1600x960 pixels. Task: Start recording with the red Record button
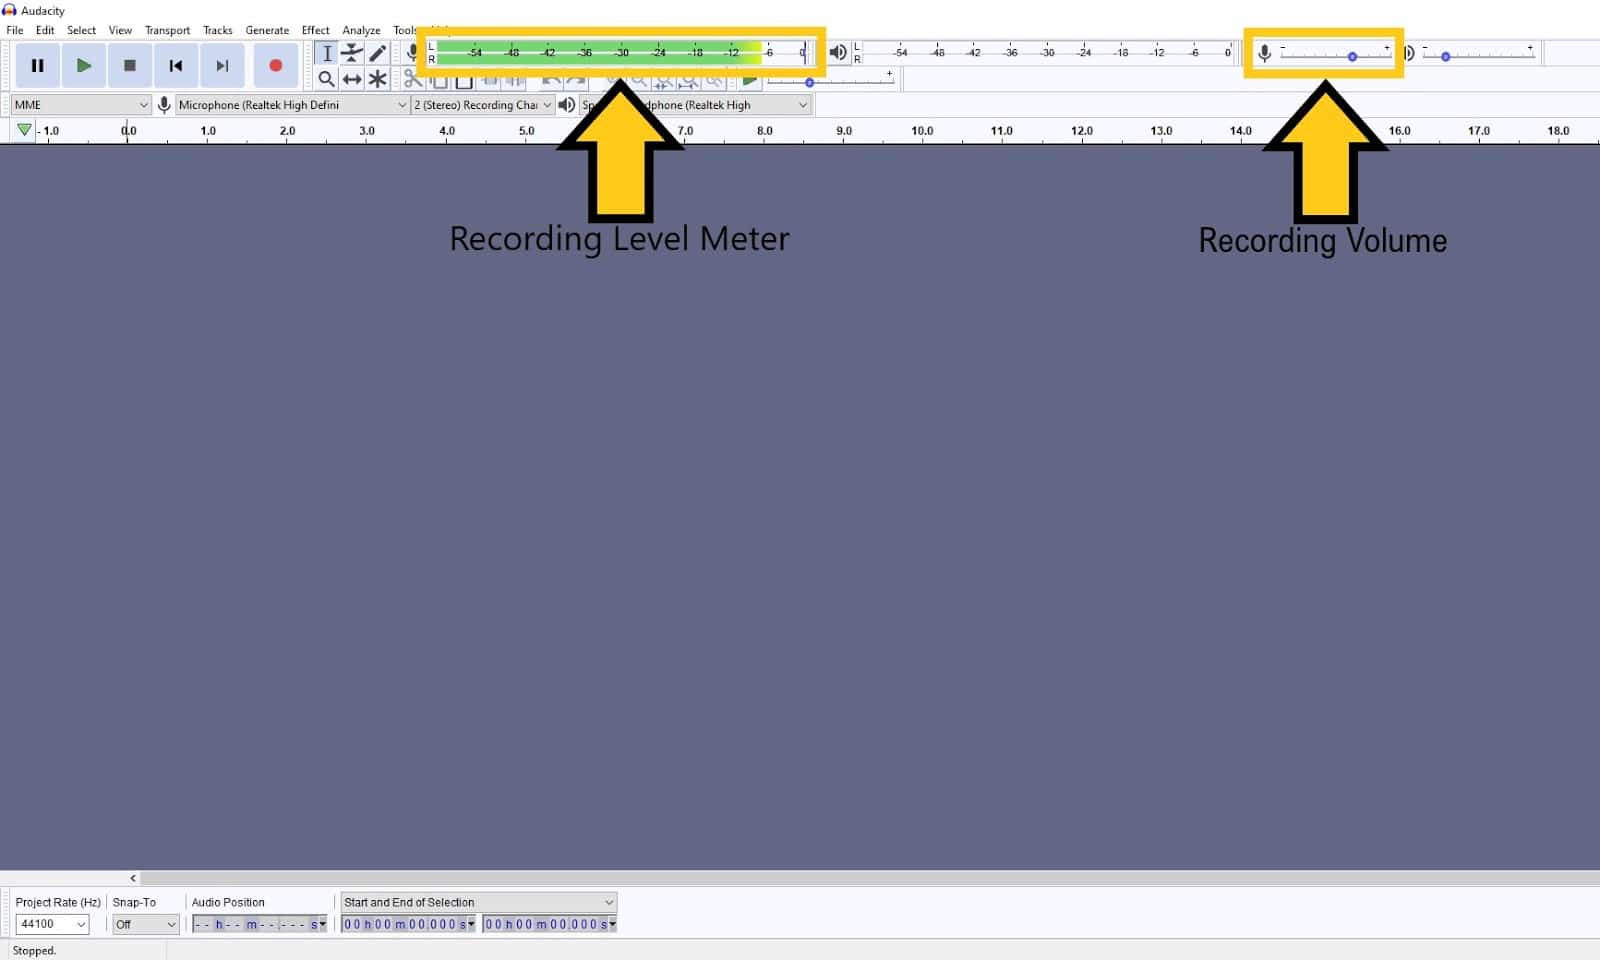pos(276,65)
